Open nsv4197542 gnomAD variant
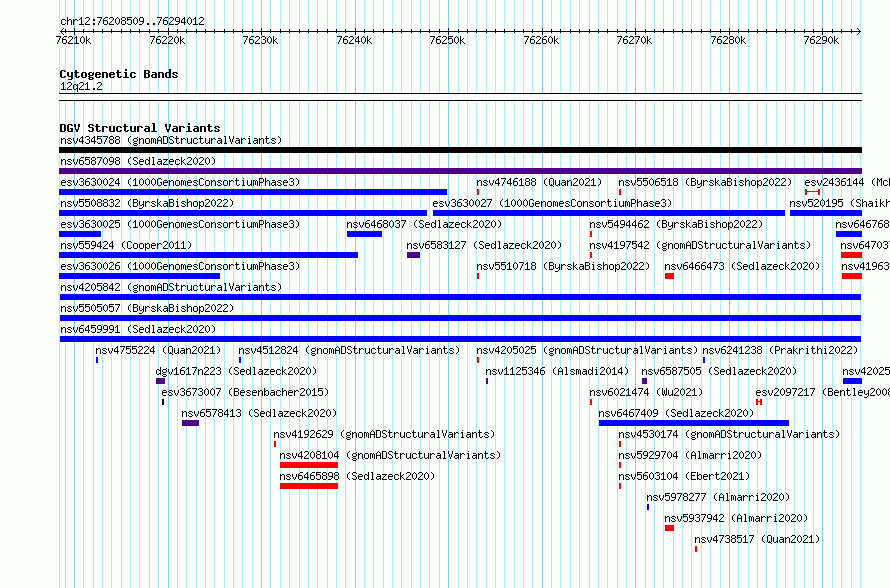The height and width of the screenshot is (588, 890). tap(700, 245)
